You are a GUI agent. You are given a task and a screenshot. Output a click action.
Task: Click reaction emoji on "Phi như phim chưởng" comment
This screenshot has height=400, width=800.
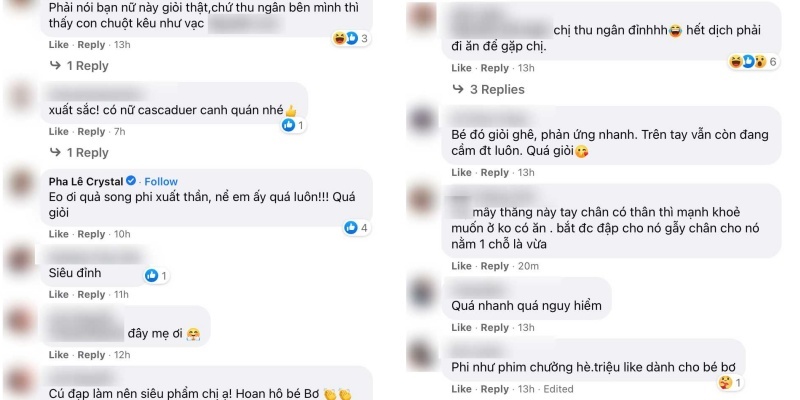tap(724, 382)
